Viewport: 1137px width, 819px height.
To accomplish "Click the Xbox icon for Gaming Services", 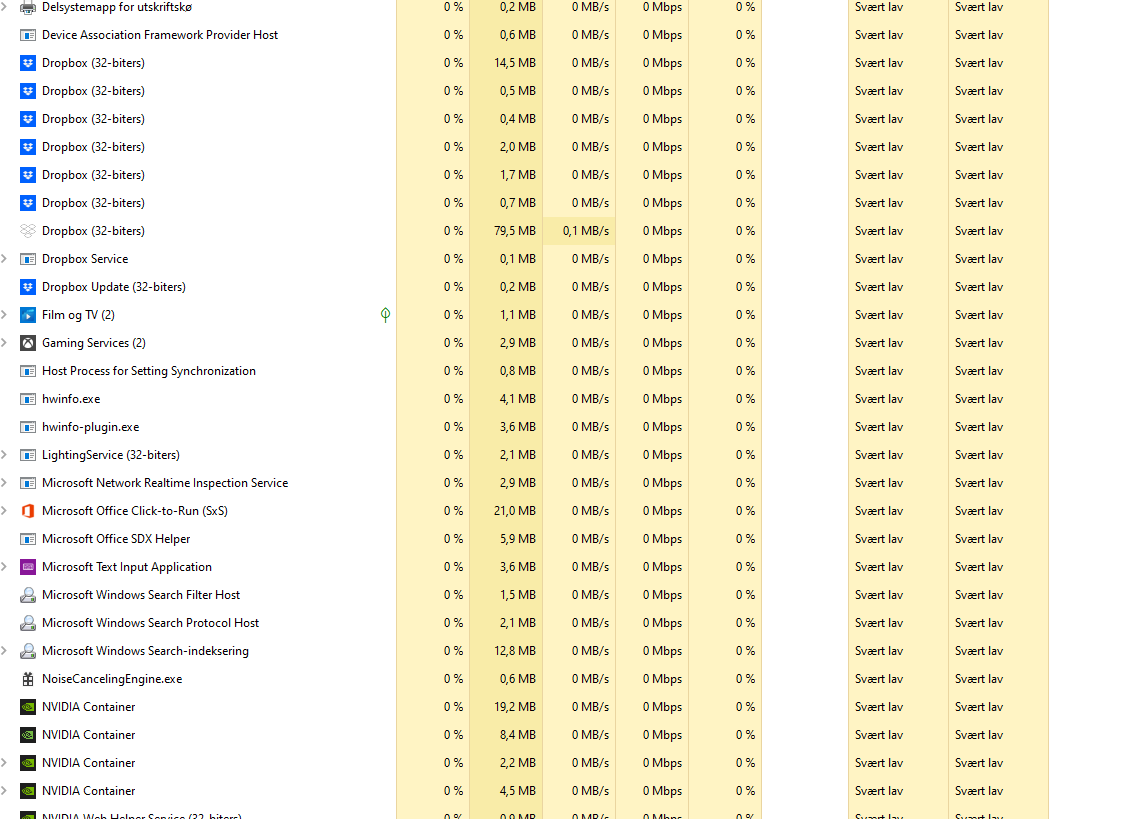I will coord(28,343).
